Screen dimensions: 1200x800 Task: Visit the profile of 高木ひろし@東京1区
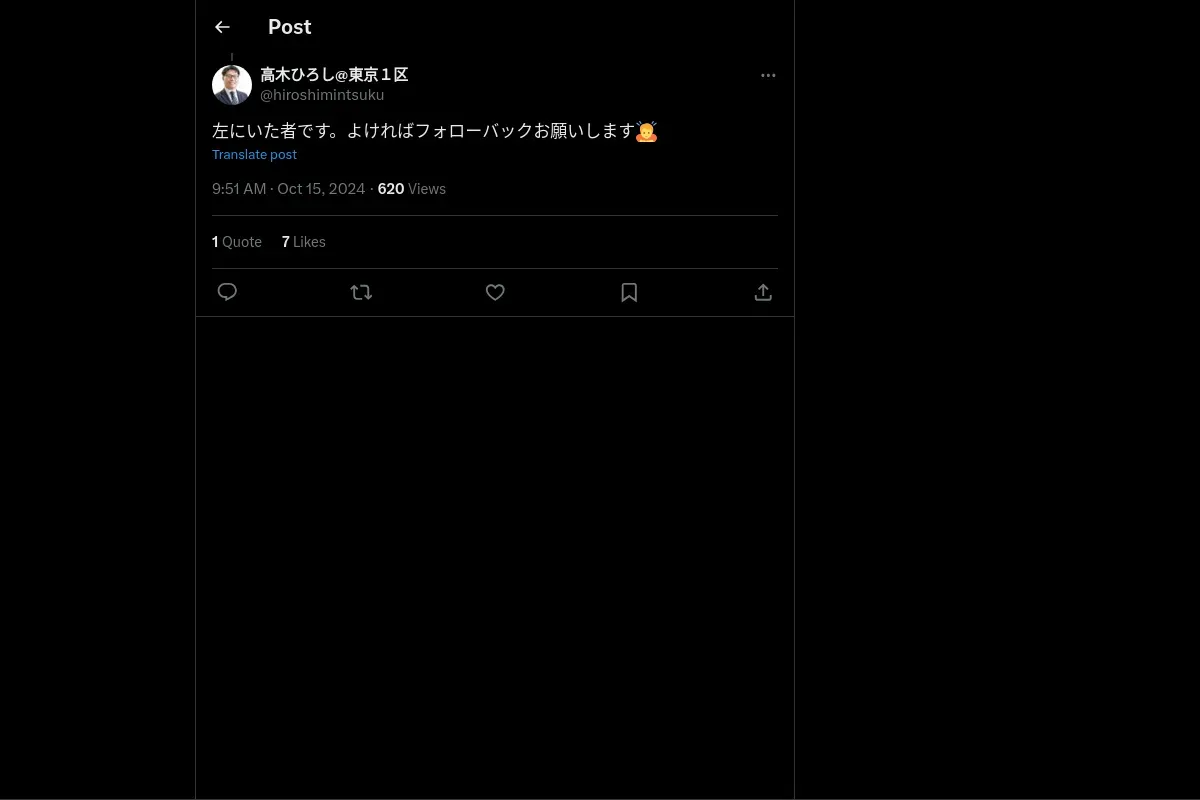coord(334,75)
